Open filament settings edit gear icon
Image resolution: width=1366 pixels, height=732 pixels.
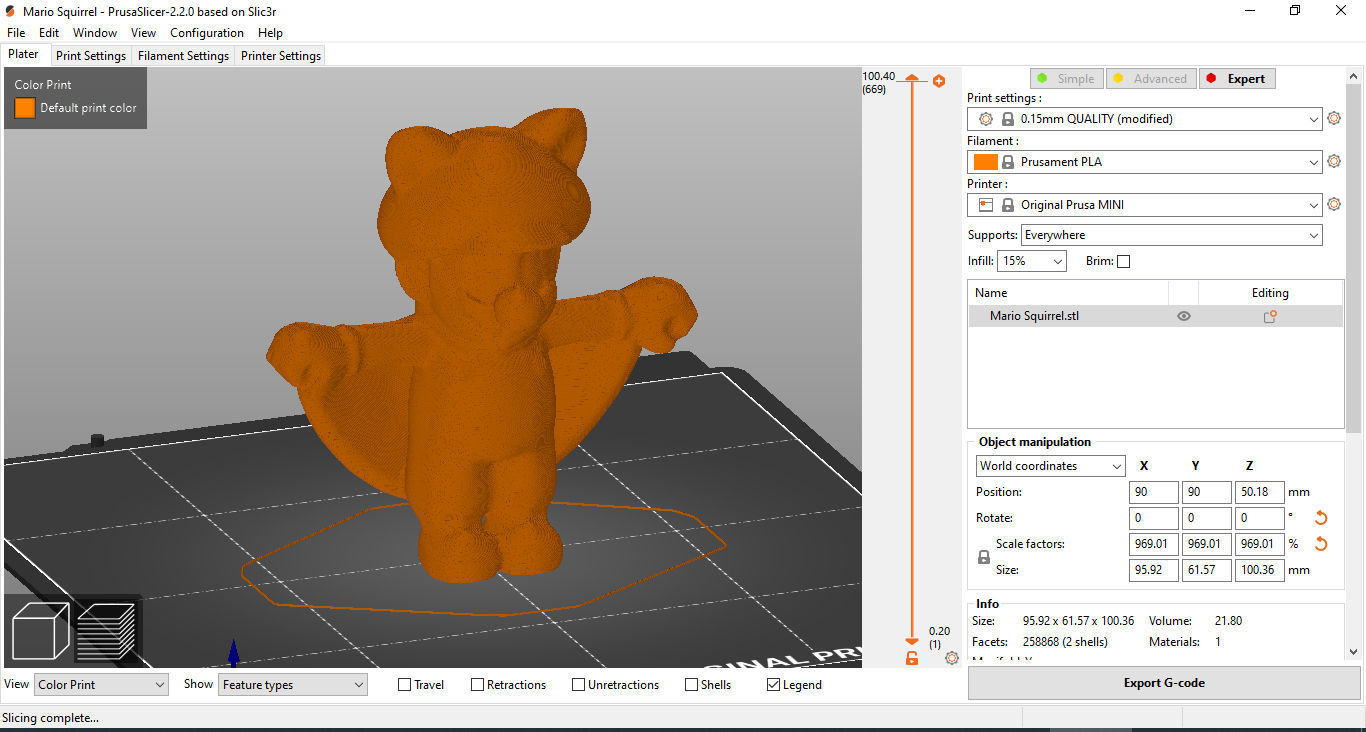(1334, 161)
